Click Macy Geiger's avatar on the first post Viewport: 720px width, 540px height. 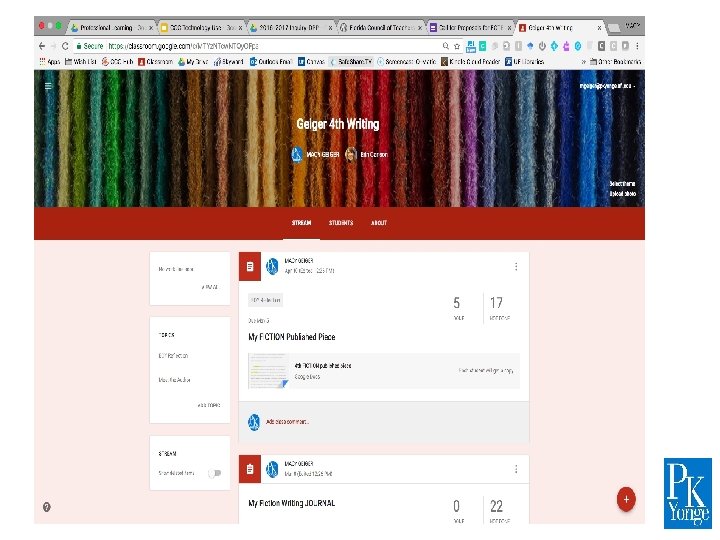(x=272, y=266)
